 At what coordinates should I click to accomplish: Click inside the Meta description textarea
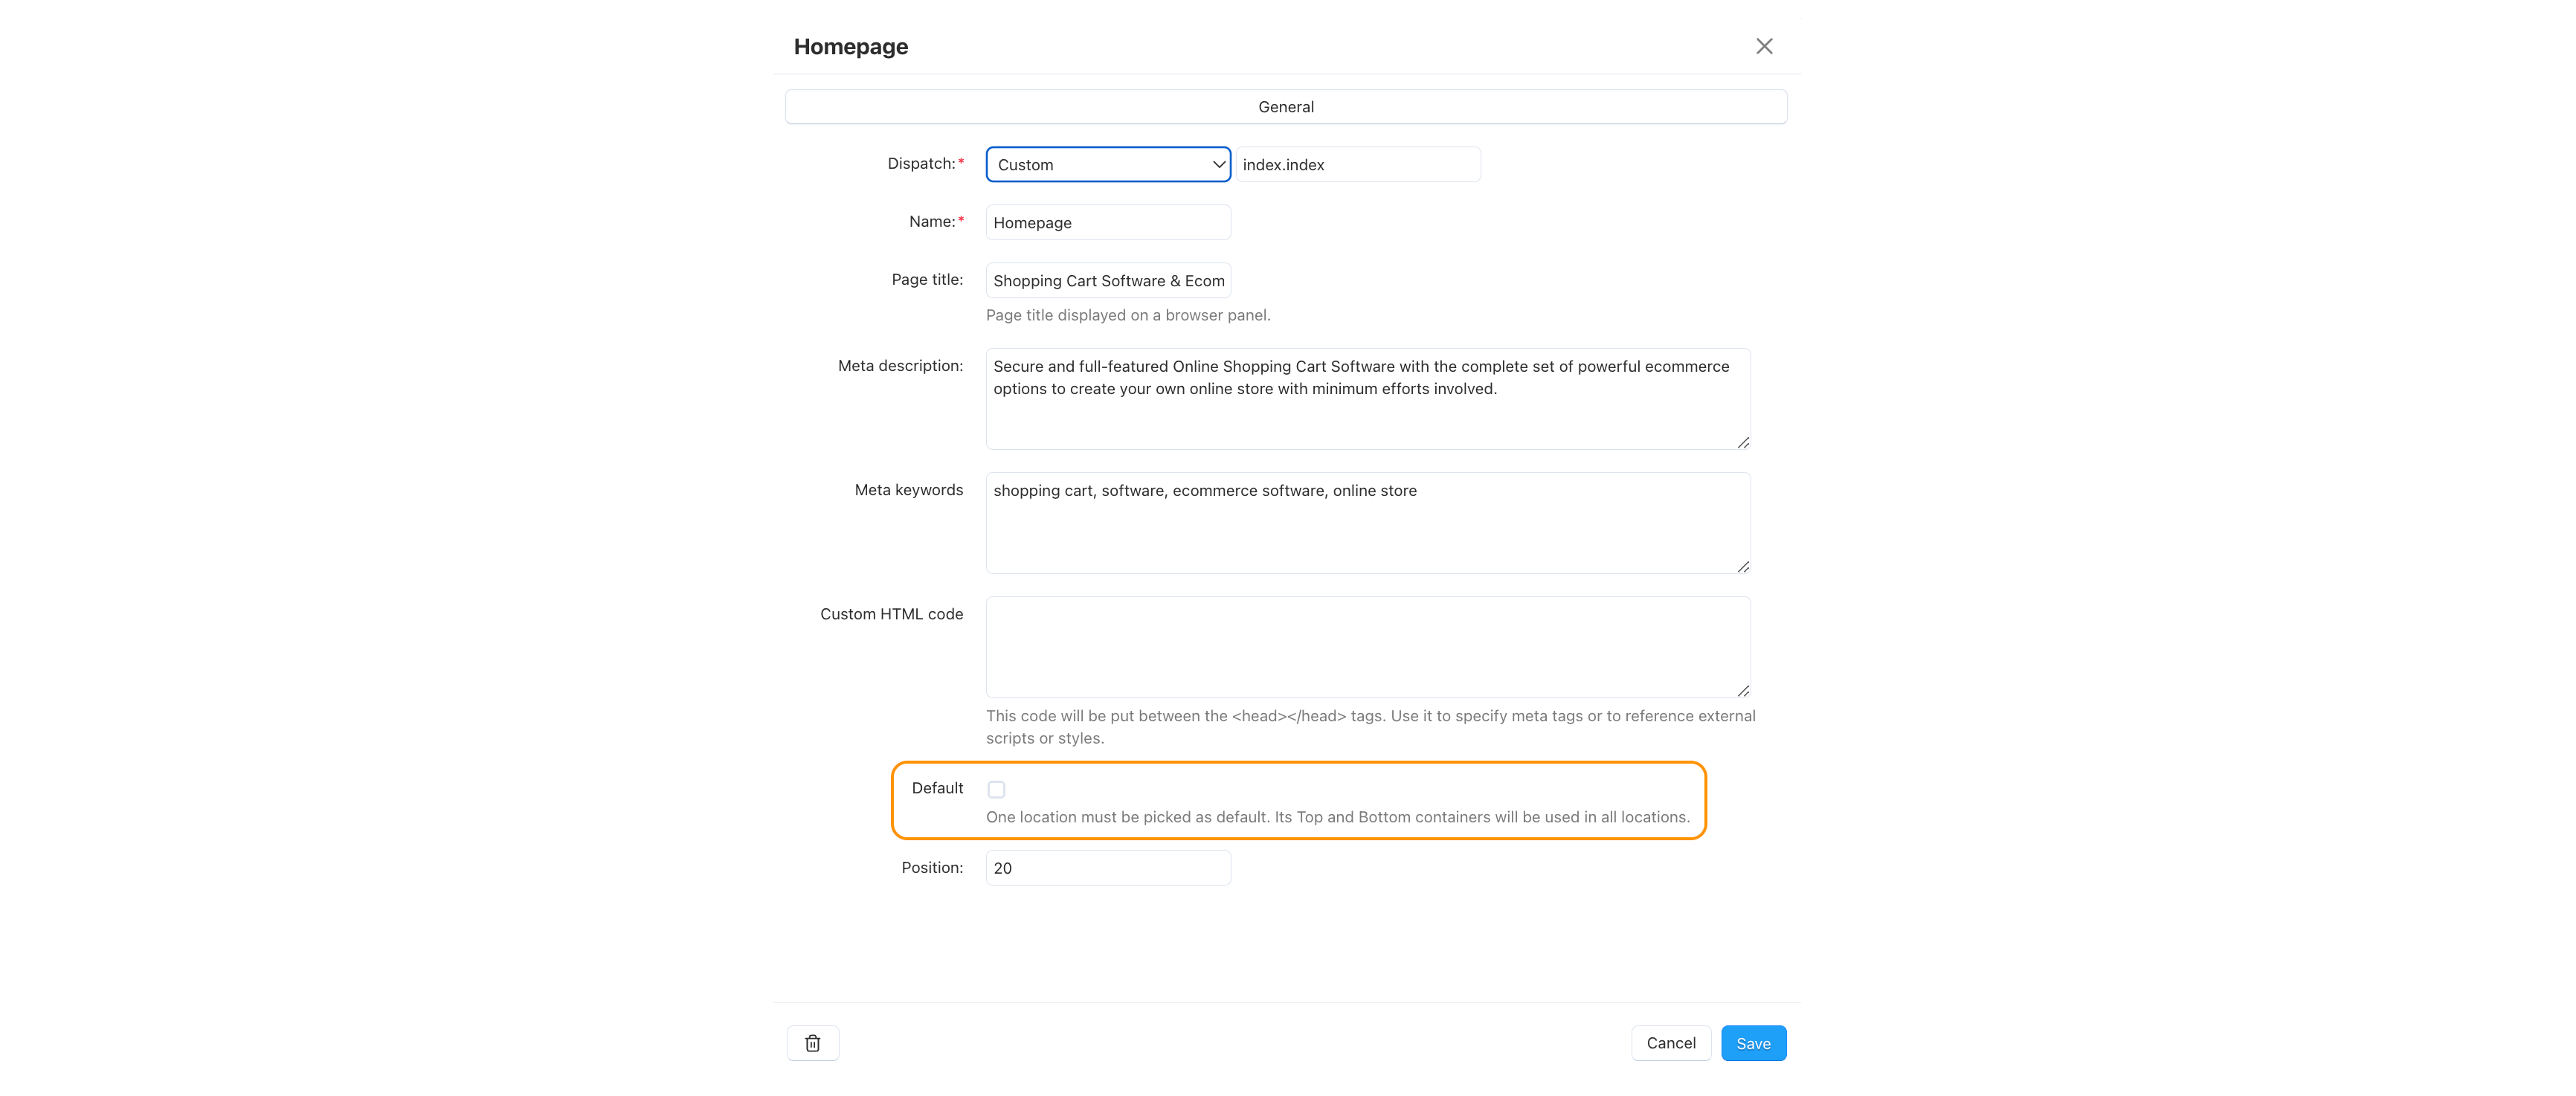pyautogui.click(x=1368, y=399)
